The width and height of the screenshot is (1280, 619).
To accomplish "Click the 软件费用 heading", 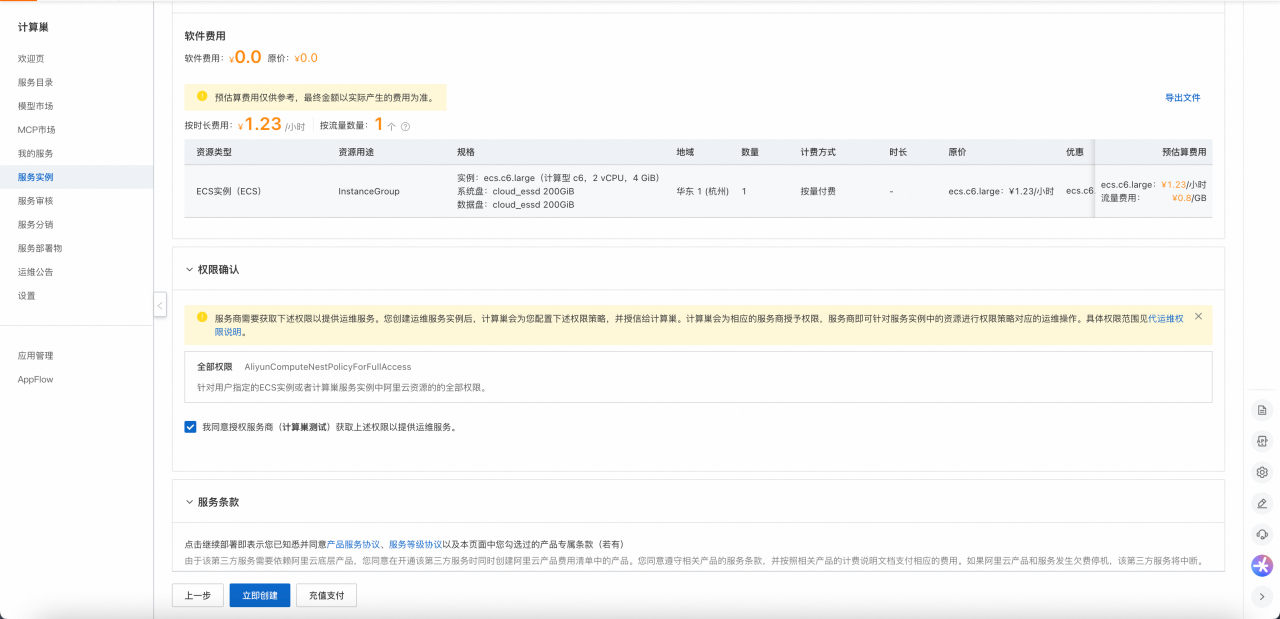I will pyautogui.click(x=205, y=36).
